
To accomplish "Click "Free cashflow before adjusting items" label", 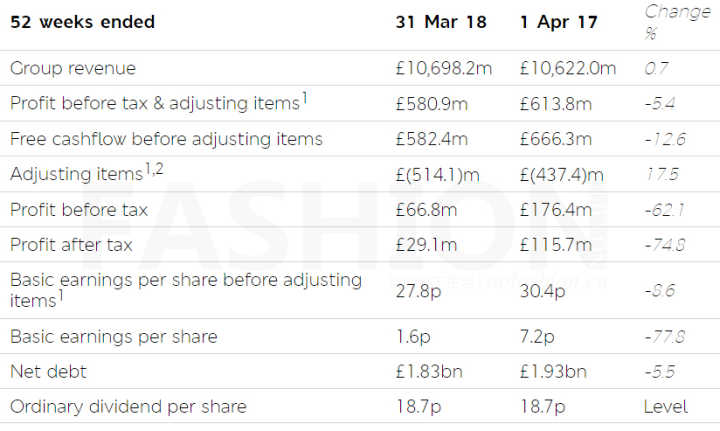I will point(166,139).
